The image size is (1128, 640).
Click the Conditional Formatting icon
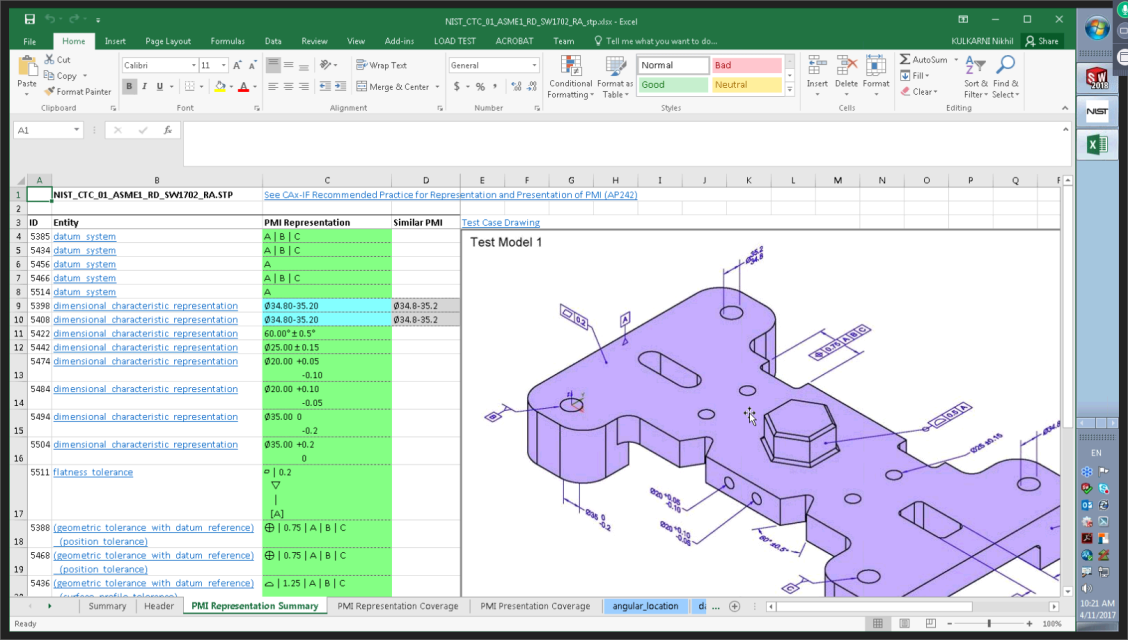(571, 67)
